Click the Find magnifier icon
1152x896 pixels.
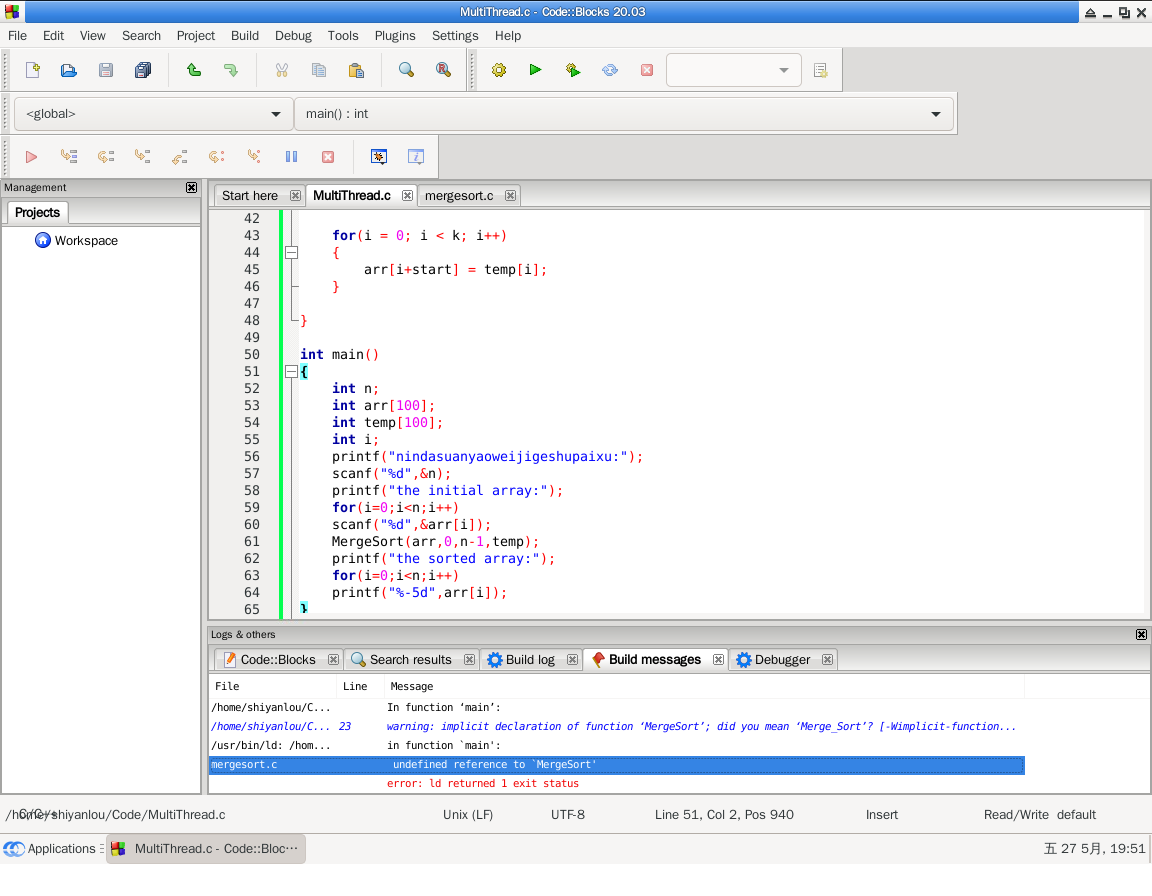(406, 70)
